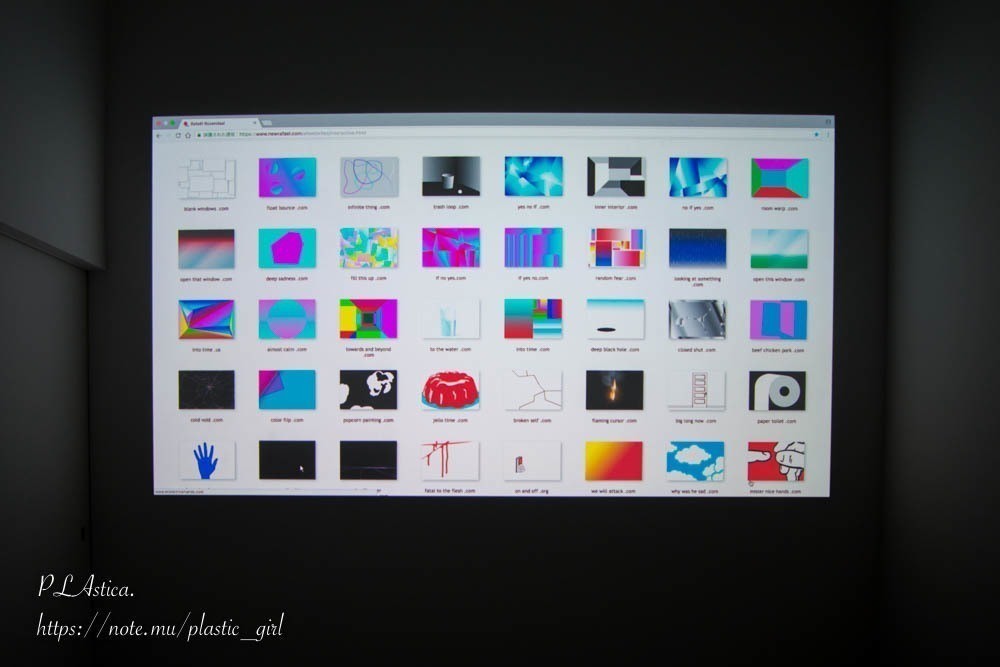Image resolution: width=1000 pixels, height=667 pixels.
Task: Open the blank windows outline thumbnail
Action: pos(206,178)
